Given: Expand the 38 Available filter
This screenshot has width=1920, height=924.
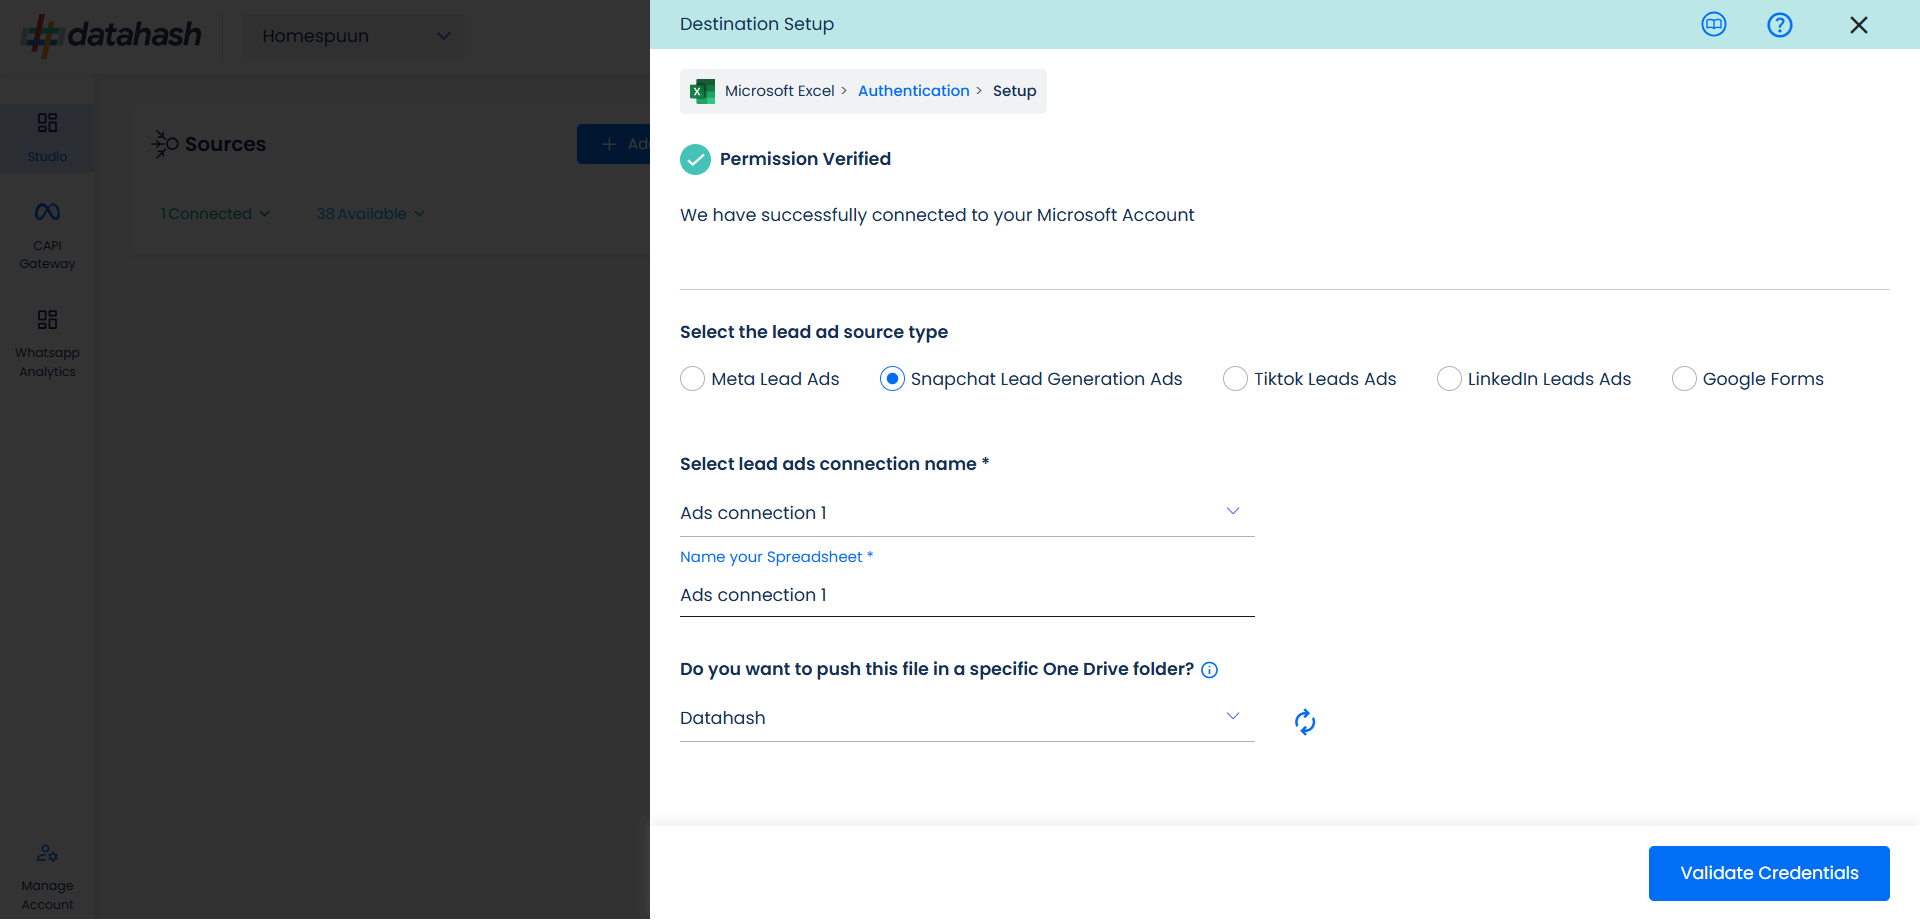Looking at the screenshot, I should click(370, 214).
